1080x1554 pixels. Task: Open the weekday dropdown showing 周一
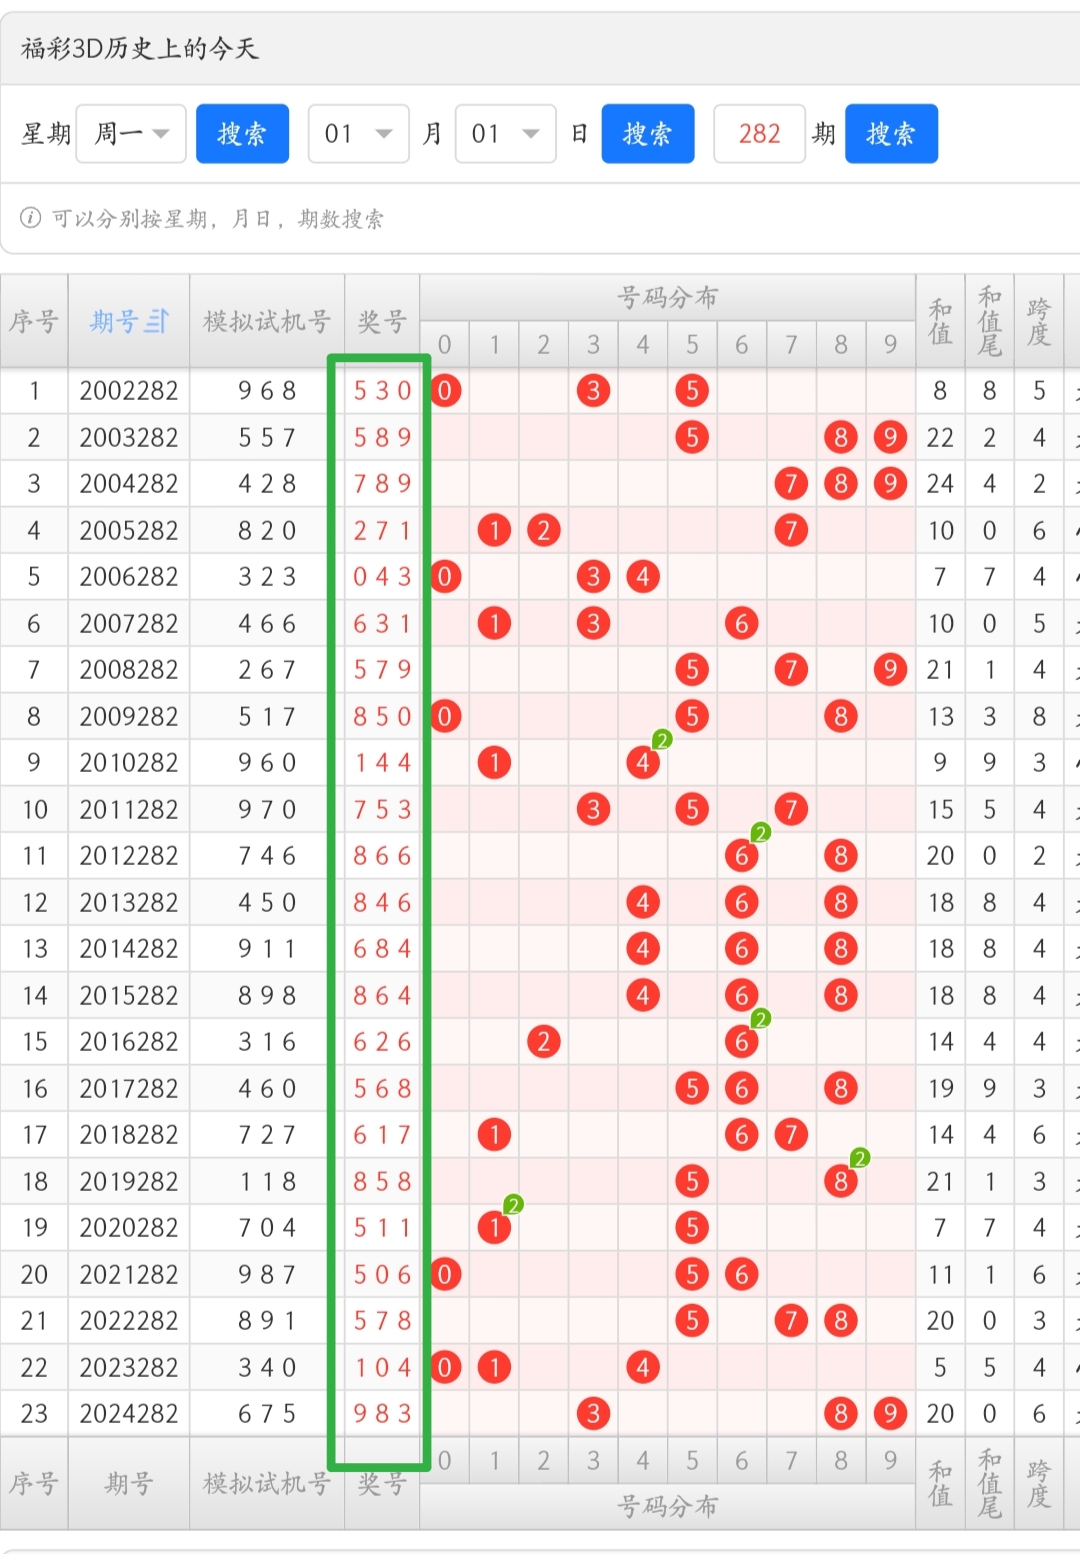pyautogui.click(x=131, y=133)
